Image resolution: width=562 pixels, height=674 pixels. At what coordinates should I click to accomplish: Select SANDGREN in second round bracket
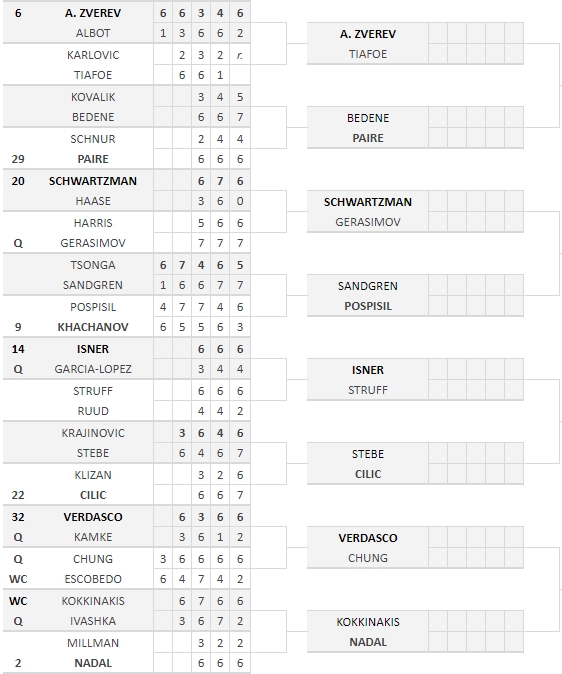coord(368,286)
